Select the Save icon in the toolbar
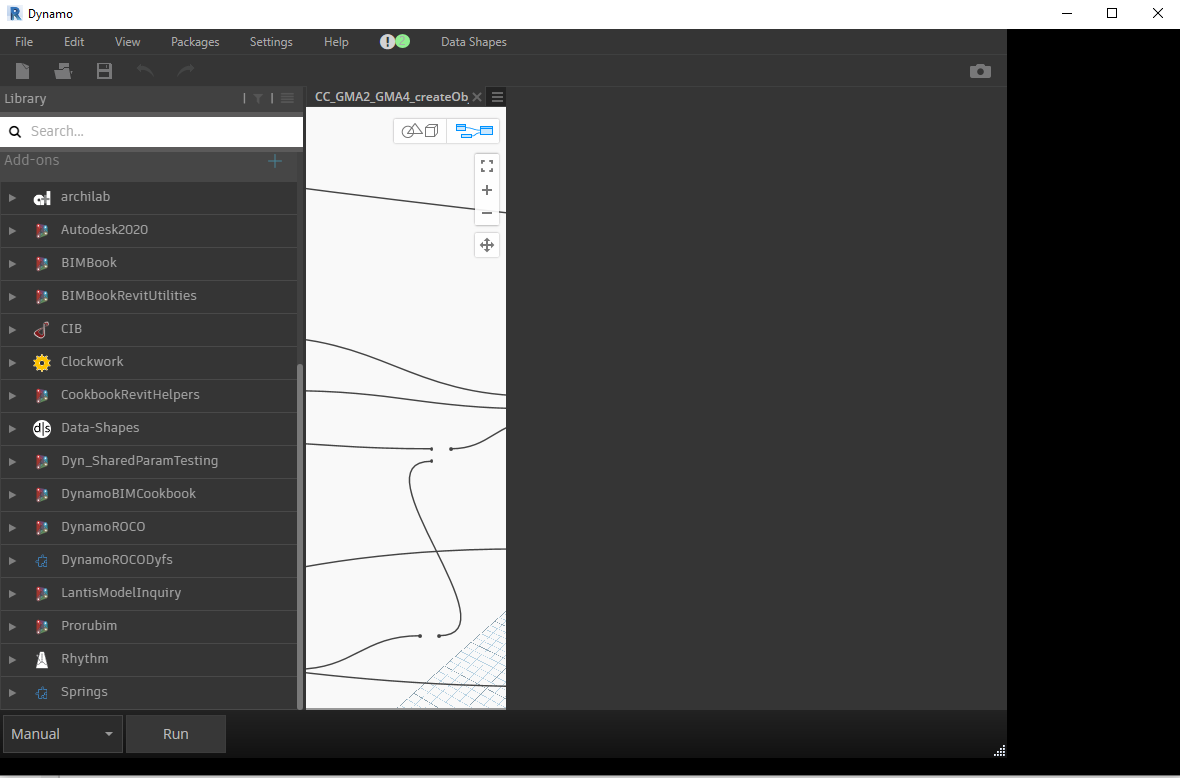The height and width of the screenshot is (778, 1180). (103, 71)
